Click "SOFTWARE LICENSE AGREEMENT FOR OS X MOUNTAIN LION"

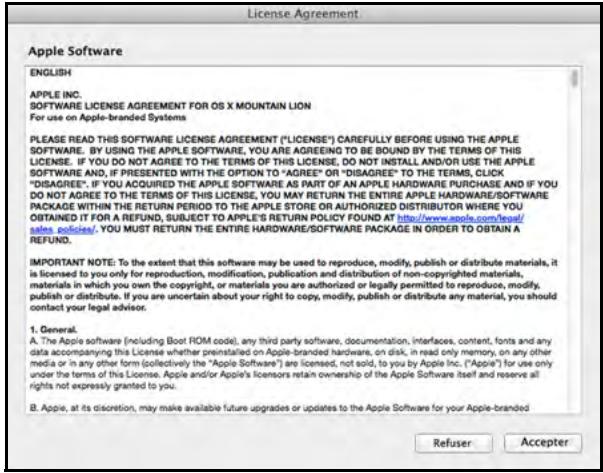click(170, 106)
